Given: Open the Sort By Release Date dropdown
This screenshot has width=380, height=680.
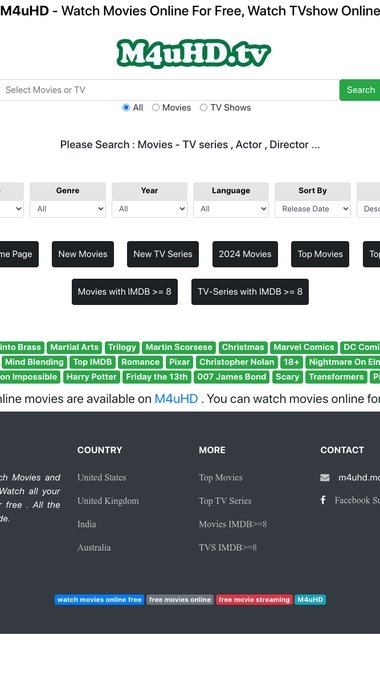Looking at the screenshot, I should pyautogui.click(x=312, y=209).
